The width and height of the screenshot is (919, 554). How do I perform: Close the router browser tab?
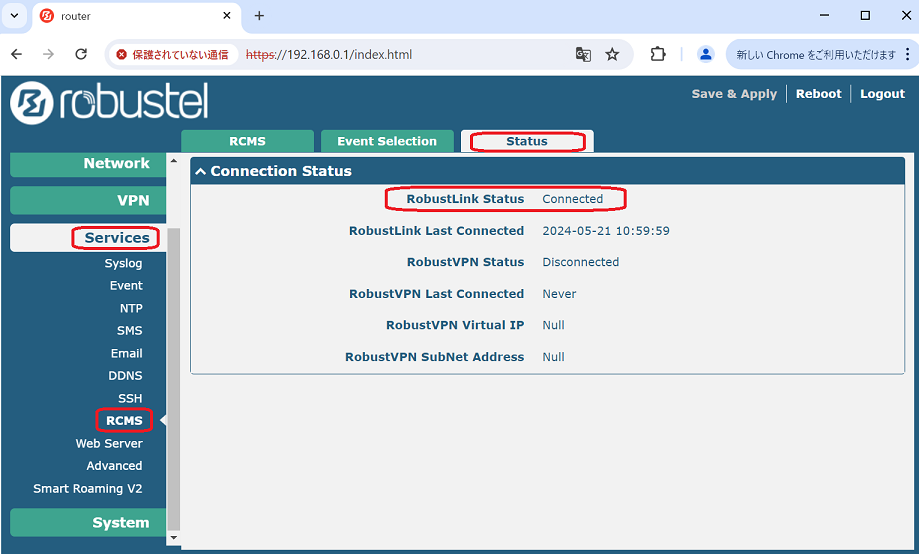[x=227, y=16]
